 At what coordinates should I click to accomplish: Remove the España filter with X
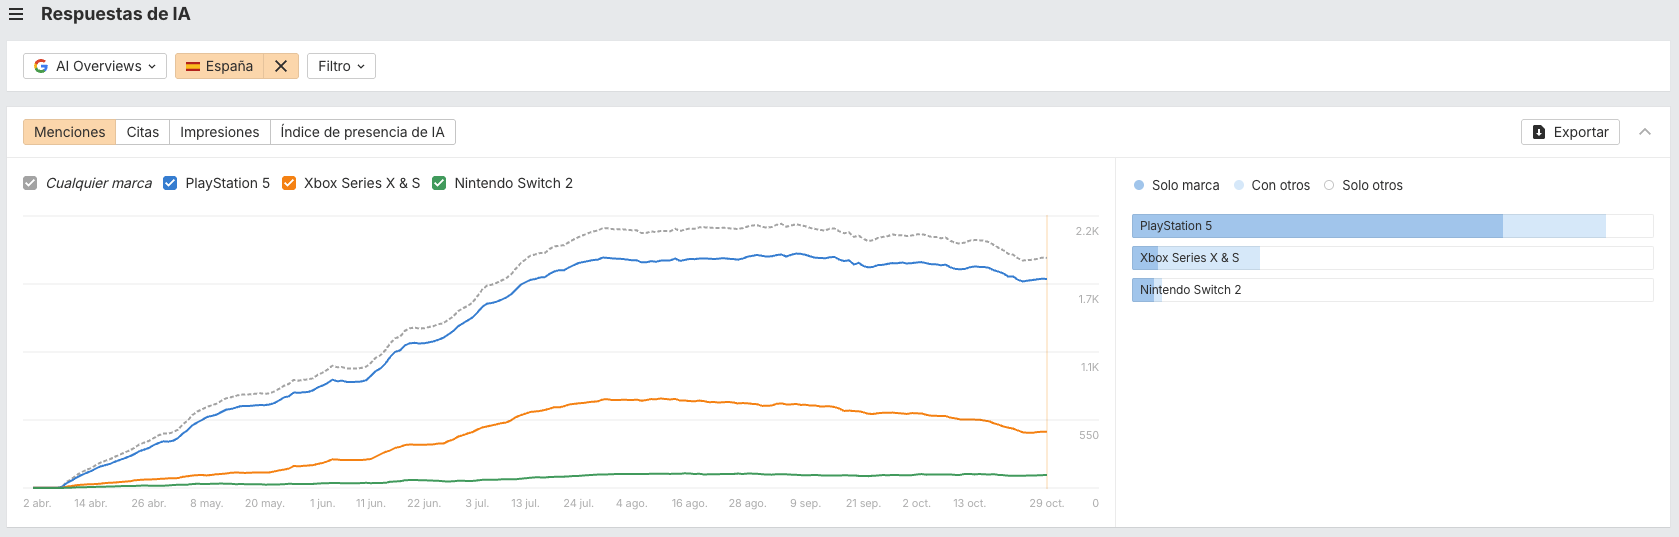point(281,66)
